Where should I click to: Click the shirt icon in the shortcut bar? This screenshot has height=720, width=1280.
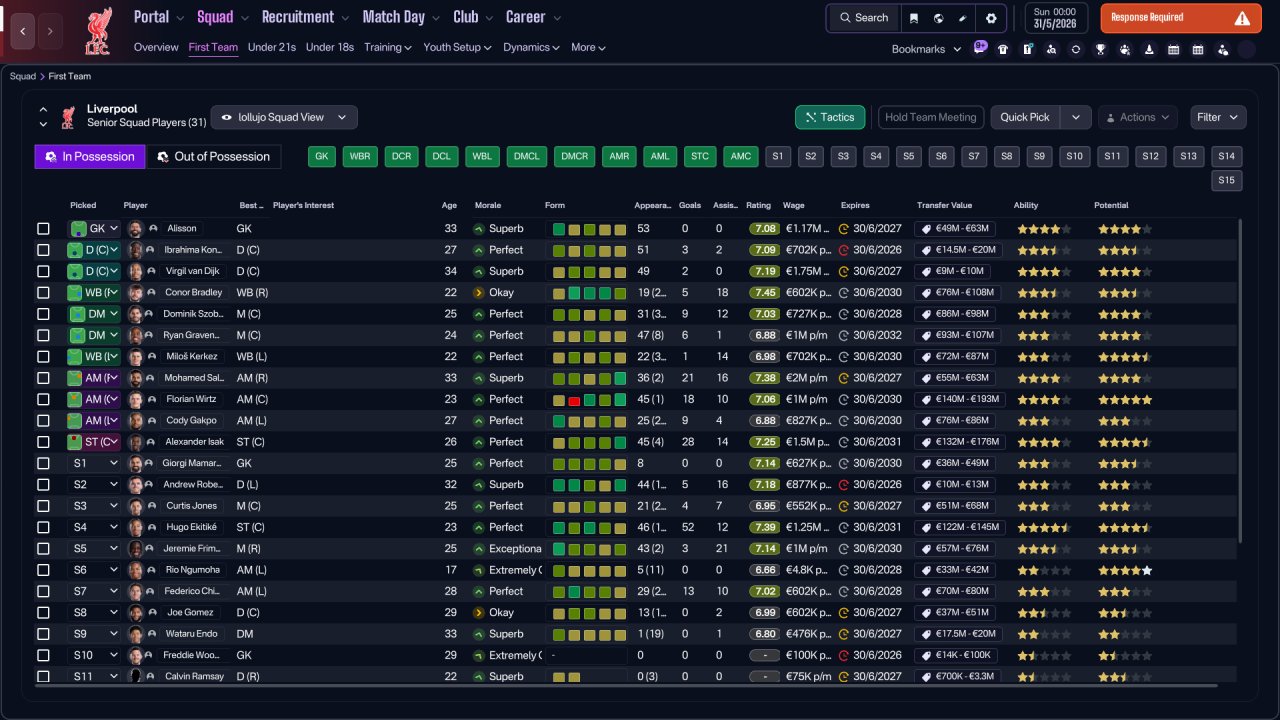click(1003, 49)
